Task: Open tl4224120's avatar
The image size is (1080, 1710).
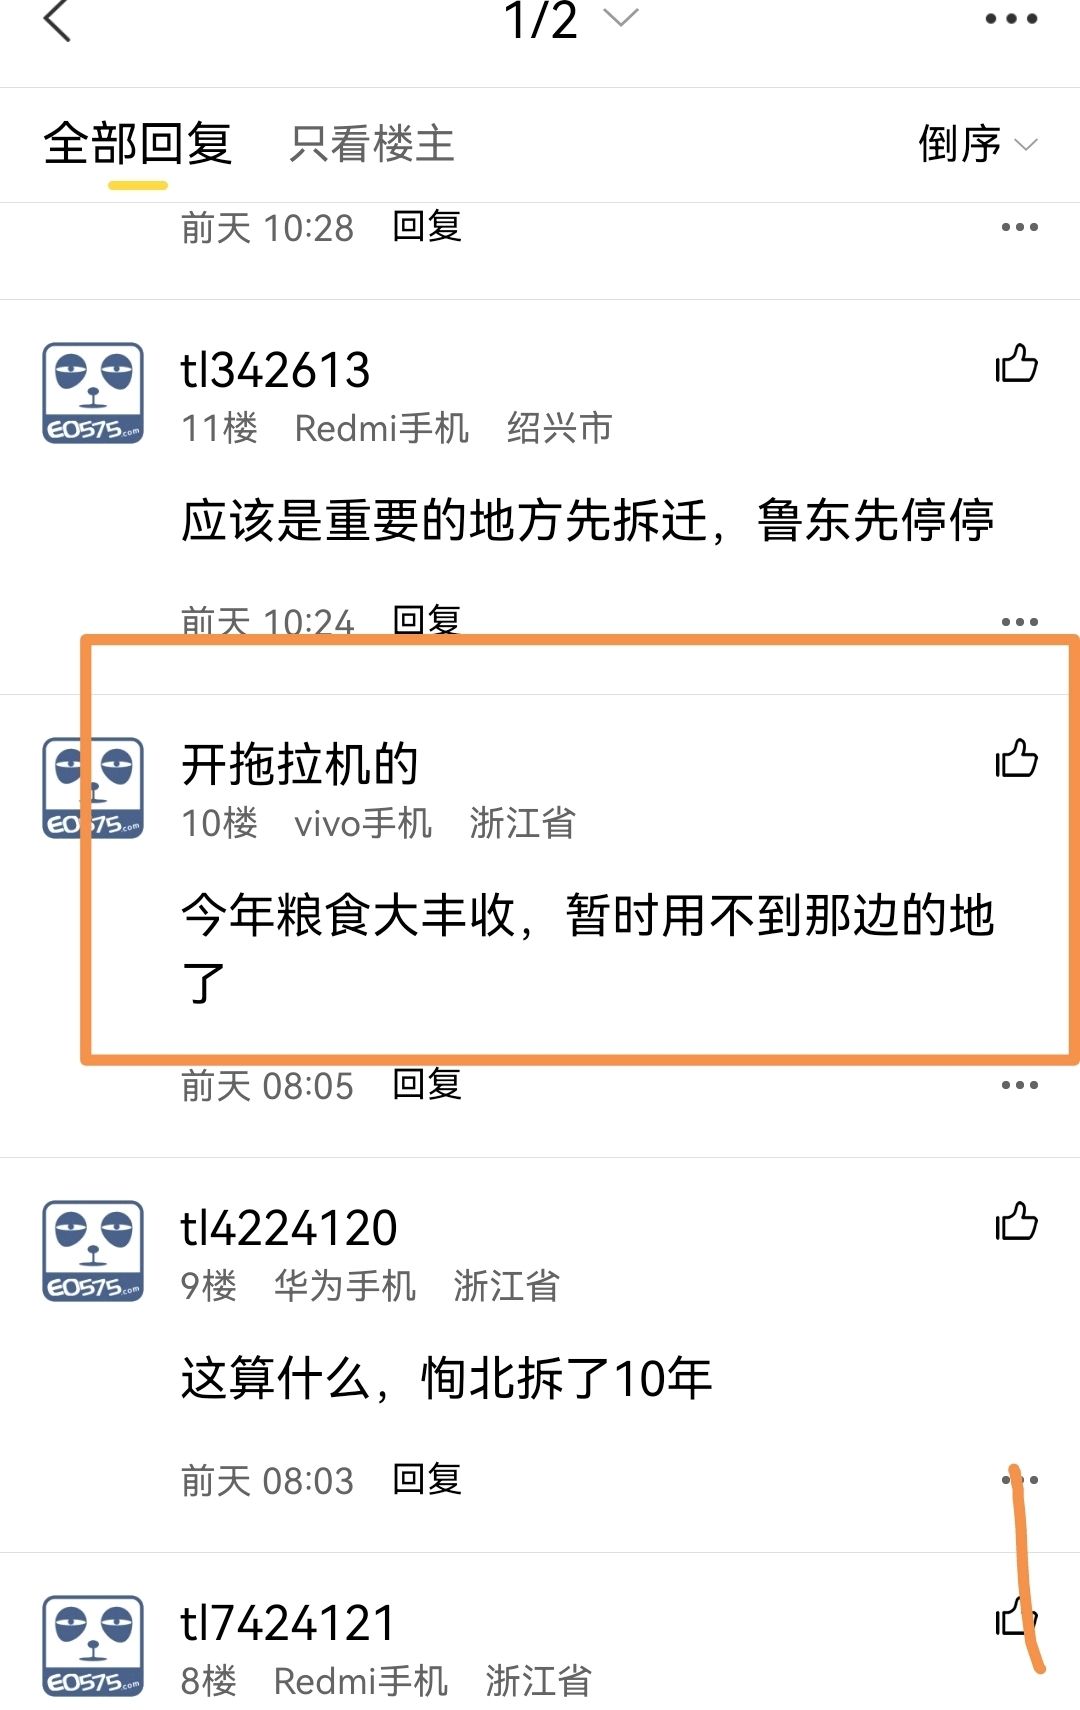Action: 93,1251
